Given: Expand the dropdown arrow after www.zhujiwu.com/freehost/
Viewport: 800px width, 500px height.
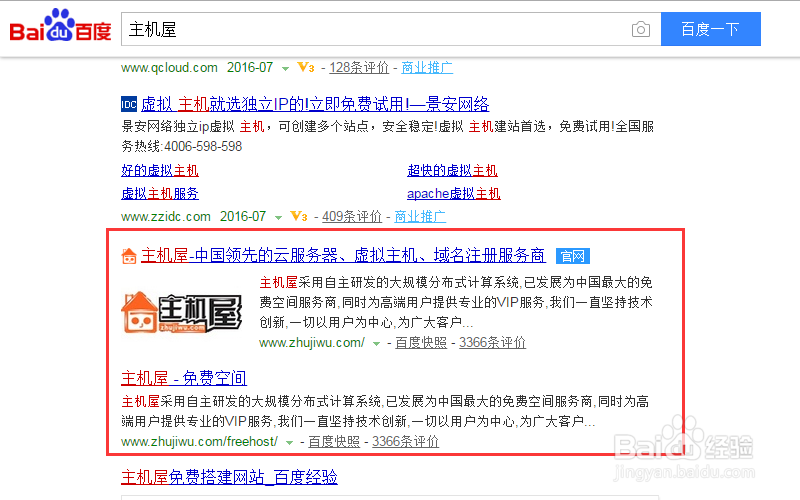Looking at the screenshot, I should coord(289,442).
